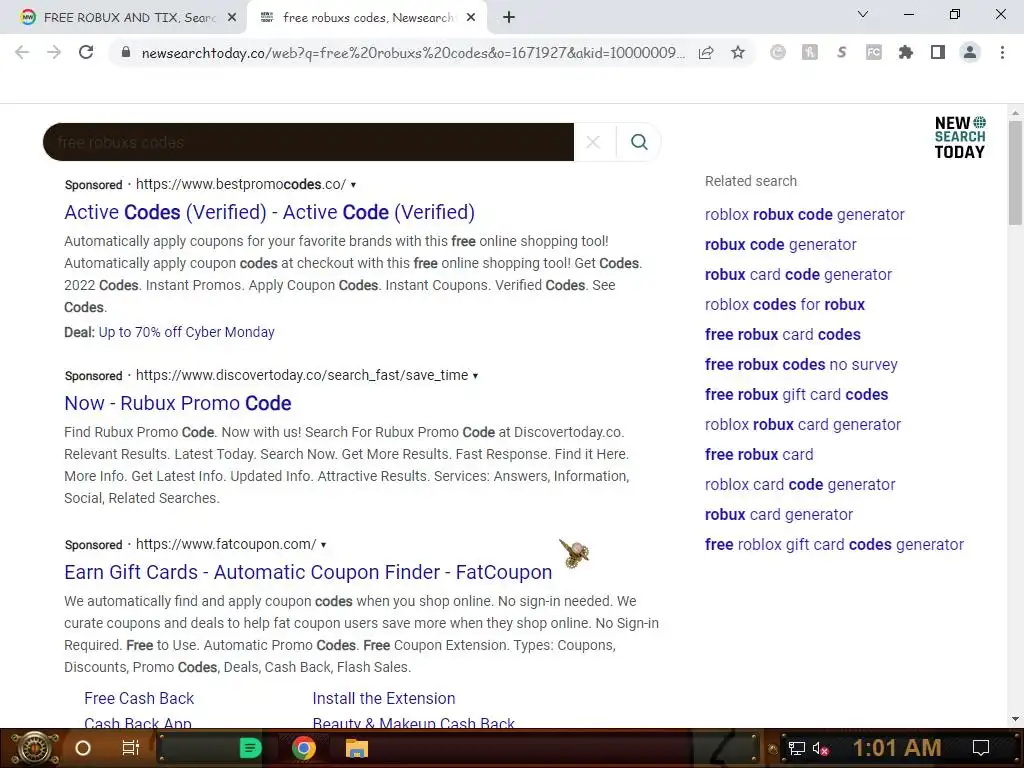The image size is (1024, 768).
Task: Bookmark this tab with star
Action: pos(738,52)
